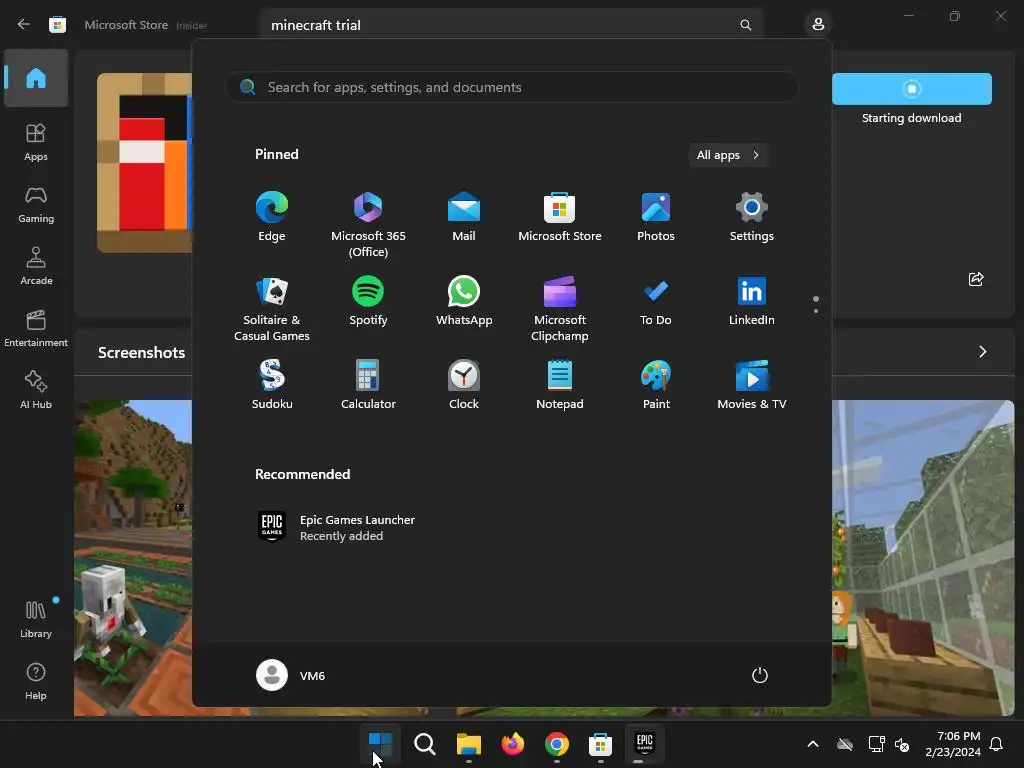
Task: Open the Microsoft Store profile account icon
Action: [x=818, y=25]
